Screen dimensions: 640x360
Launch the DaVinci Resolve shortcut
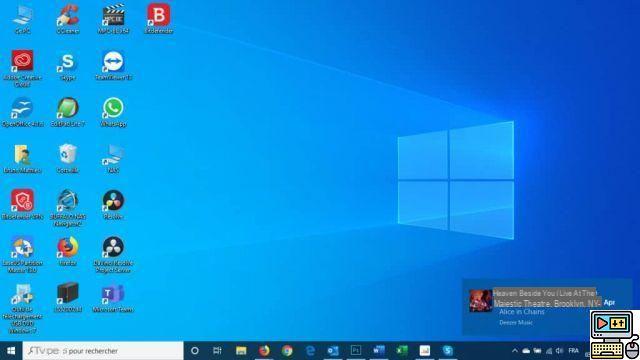pos(113,204)
